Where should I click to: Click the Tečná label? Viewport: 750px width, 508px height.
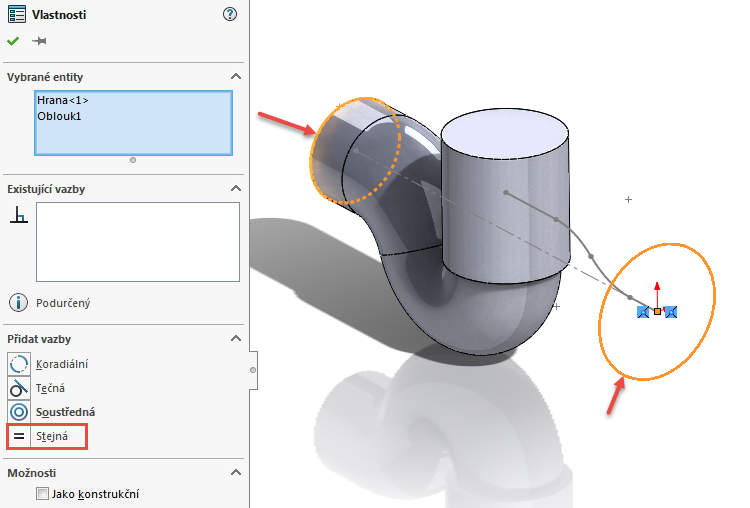[x=50, y=388]
